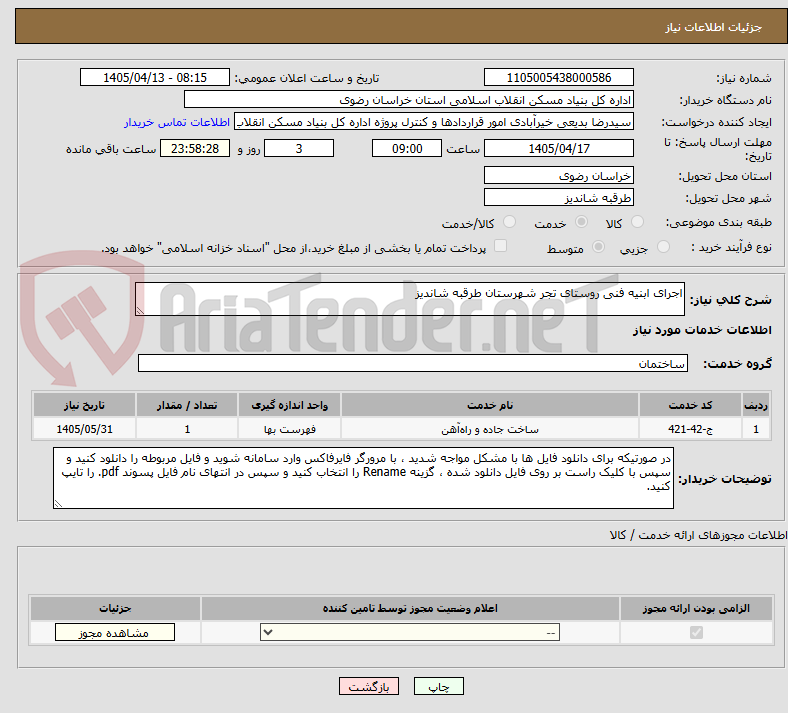Click the مشاهده مجوز button
788x713 pixels.
coord(115,633)
